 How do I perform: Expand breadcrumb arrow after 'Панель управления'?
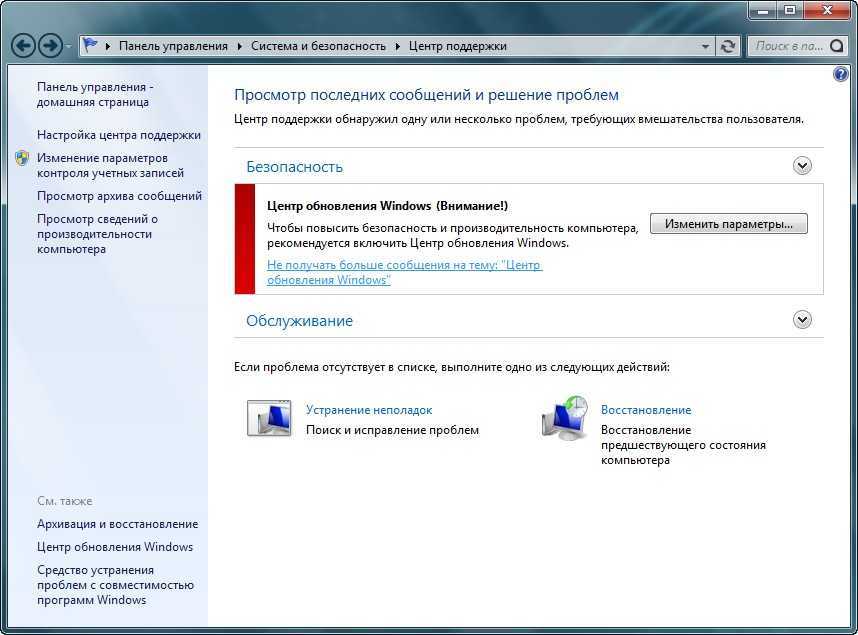click(x=240, y=47)
